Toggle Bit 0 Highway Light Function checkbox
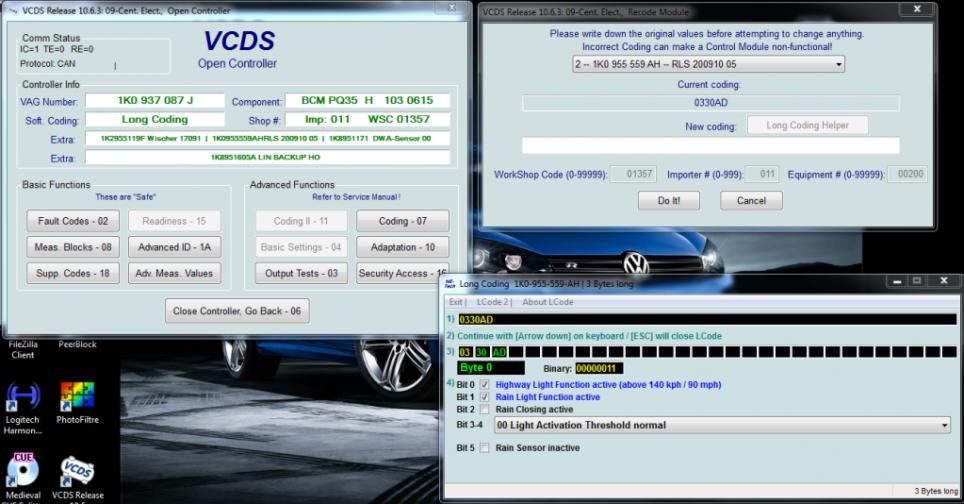This screenshot has width=964, height=504. click(x=484, y=385)
